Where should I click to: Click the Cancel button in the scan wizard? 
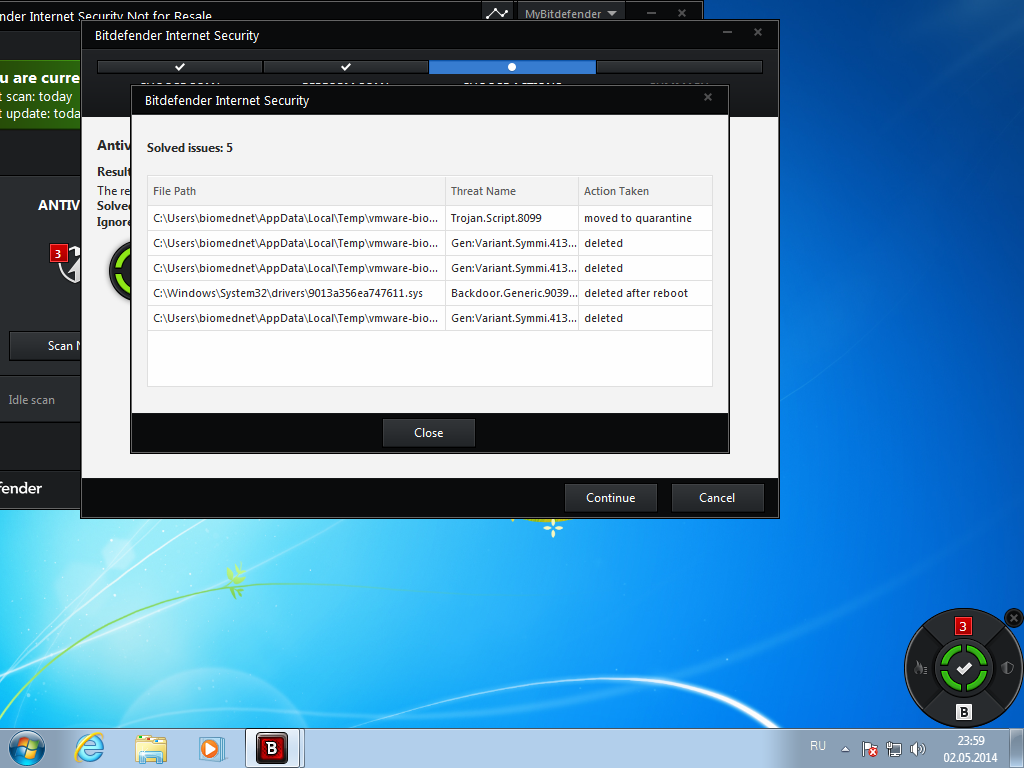(x=717, y=498)
